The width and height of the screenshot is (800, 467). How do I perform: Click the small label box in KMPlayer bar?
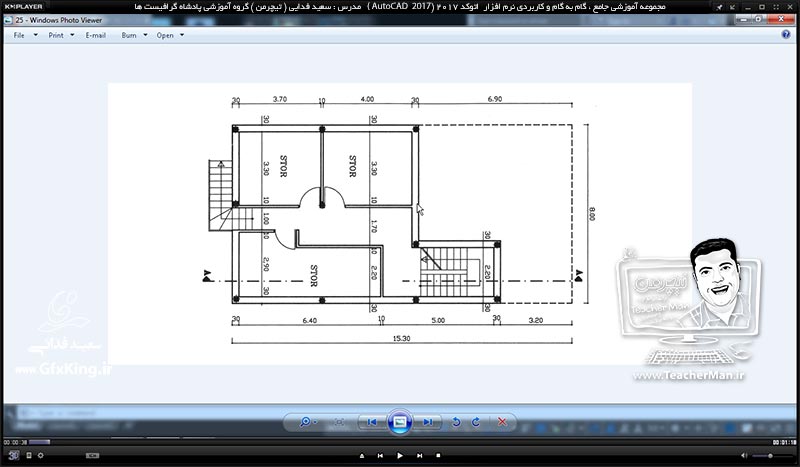pos(92,455)
